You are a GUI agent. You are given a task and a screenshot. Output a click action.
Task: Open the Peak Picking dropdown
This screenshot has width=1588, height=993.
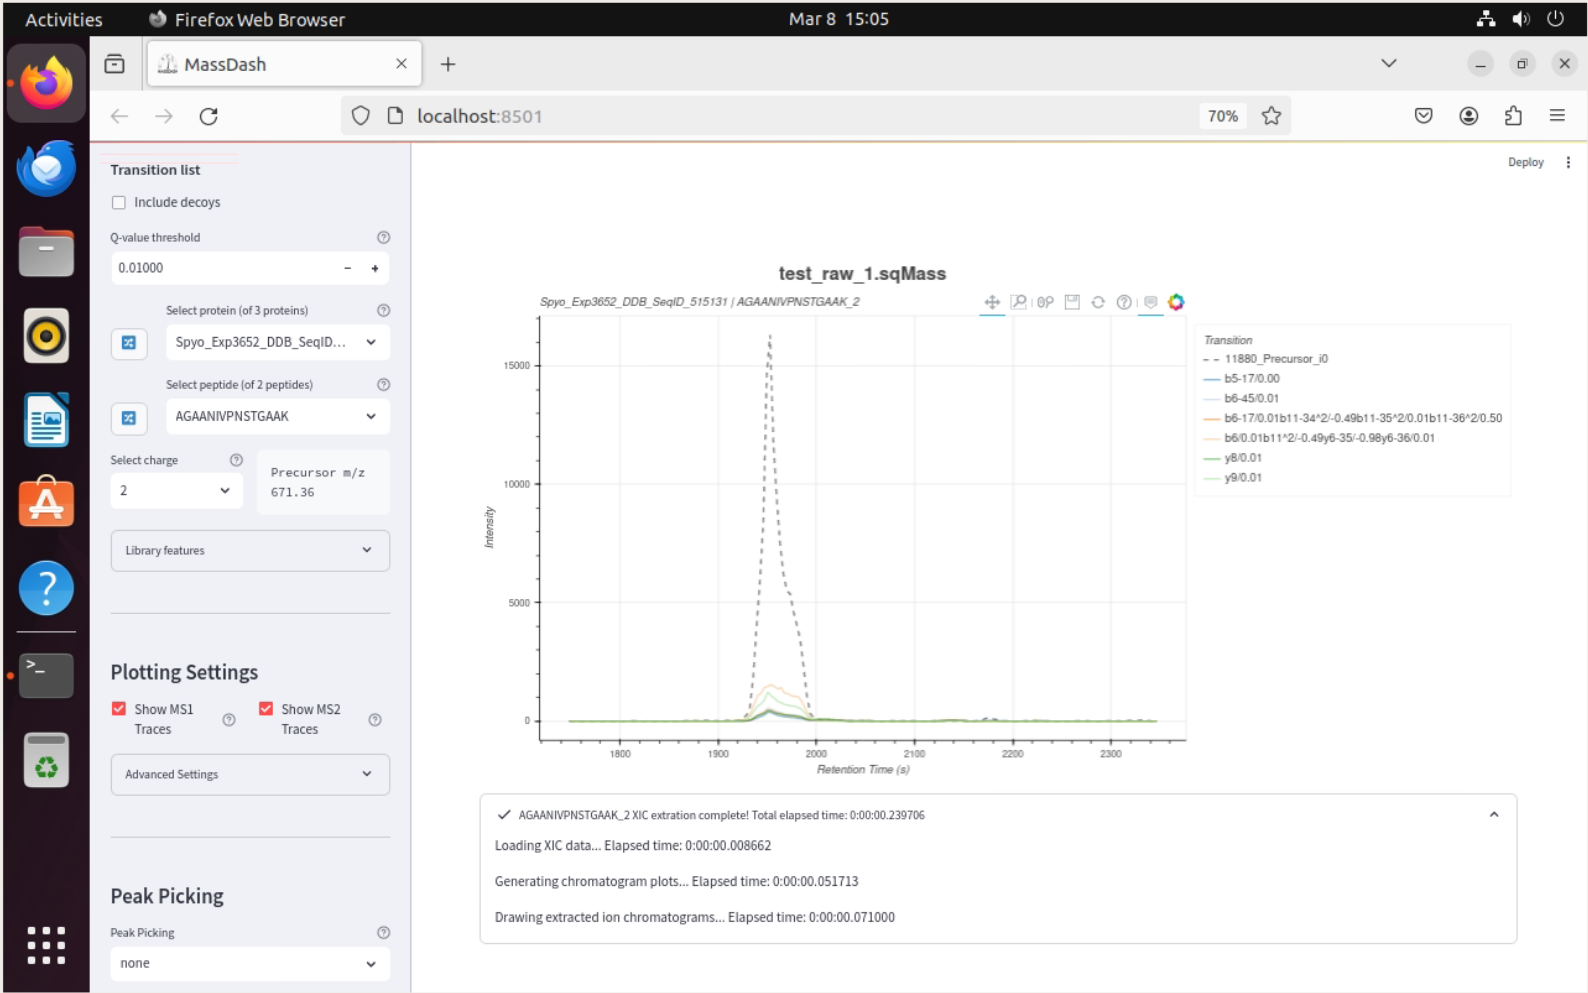click(250, 964)
